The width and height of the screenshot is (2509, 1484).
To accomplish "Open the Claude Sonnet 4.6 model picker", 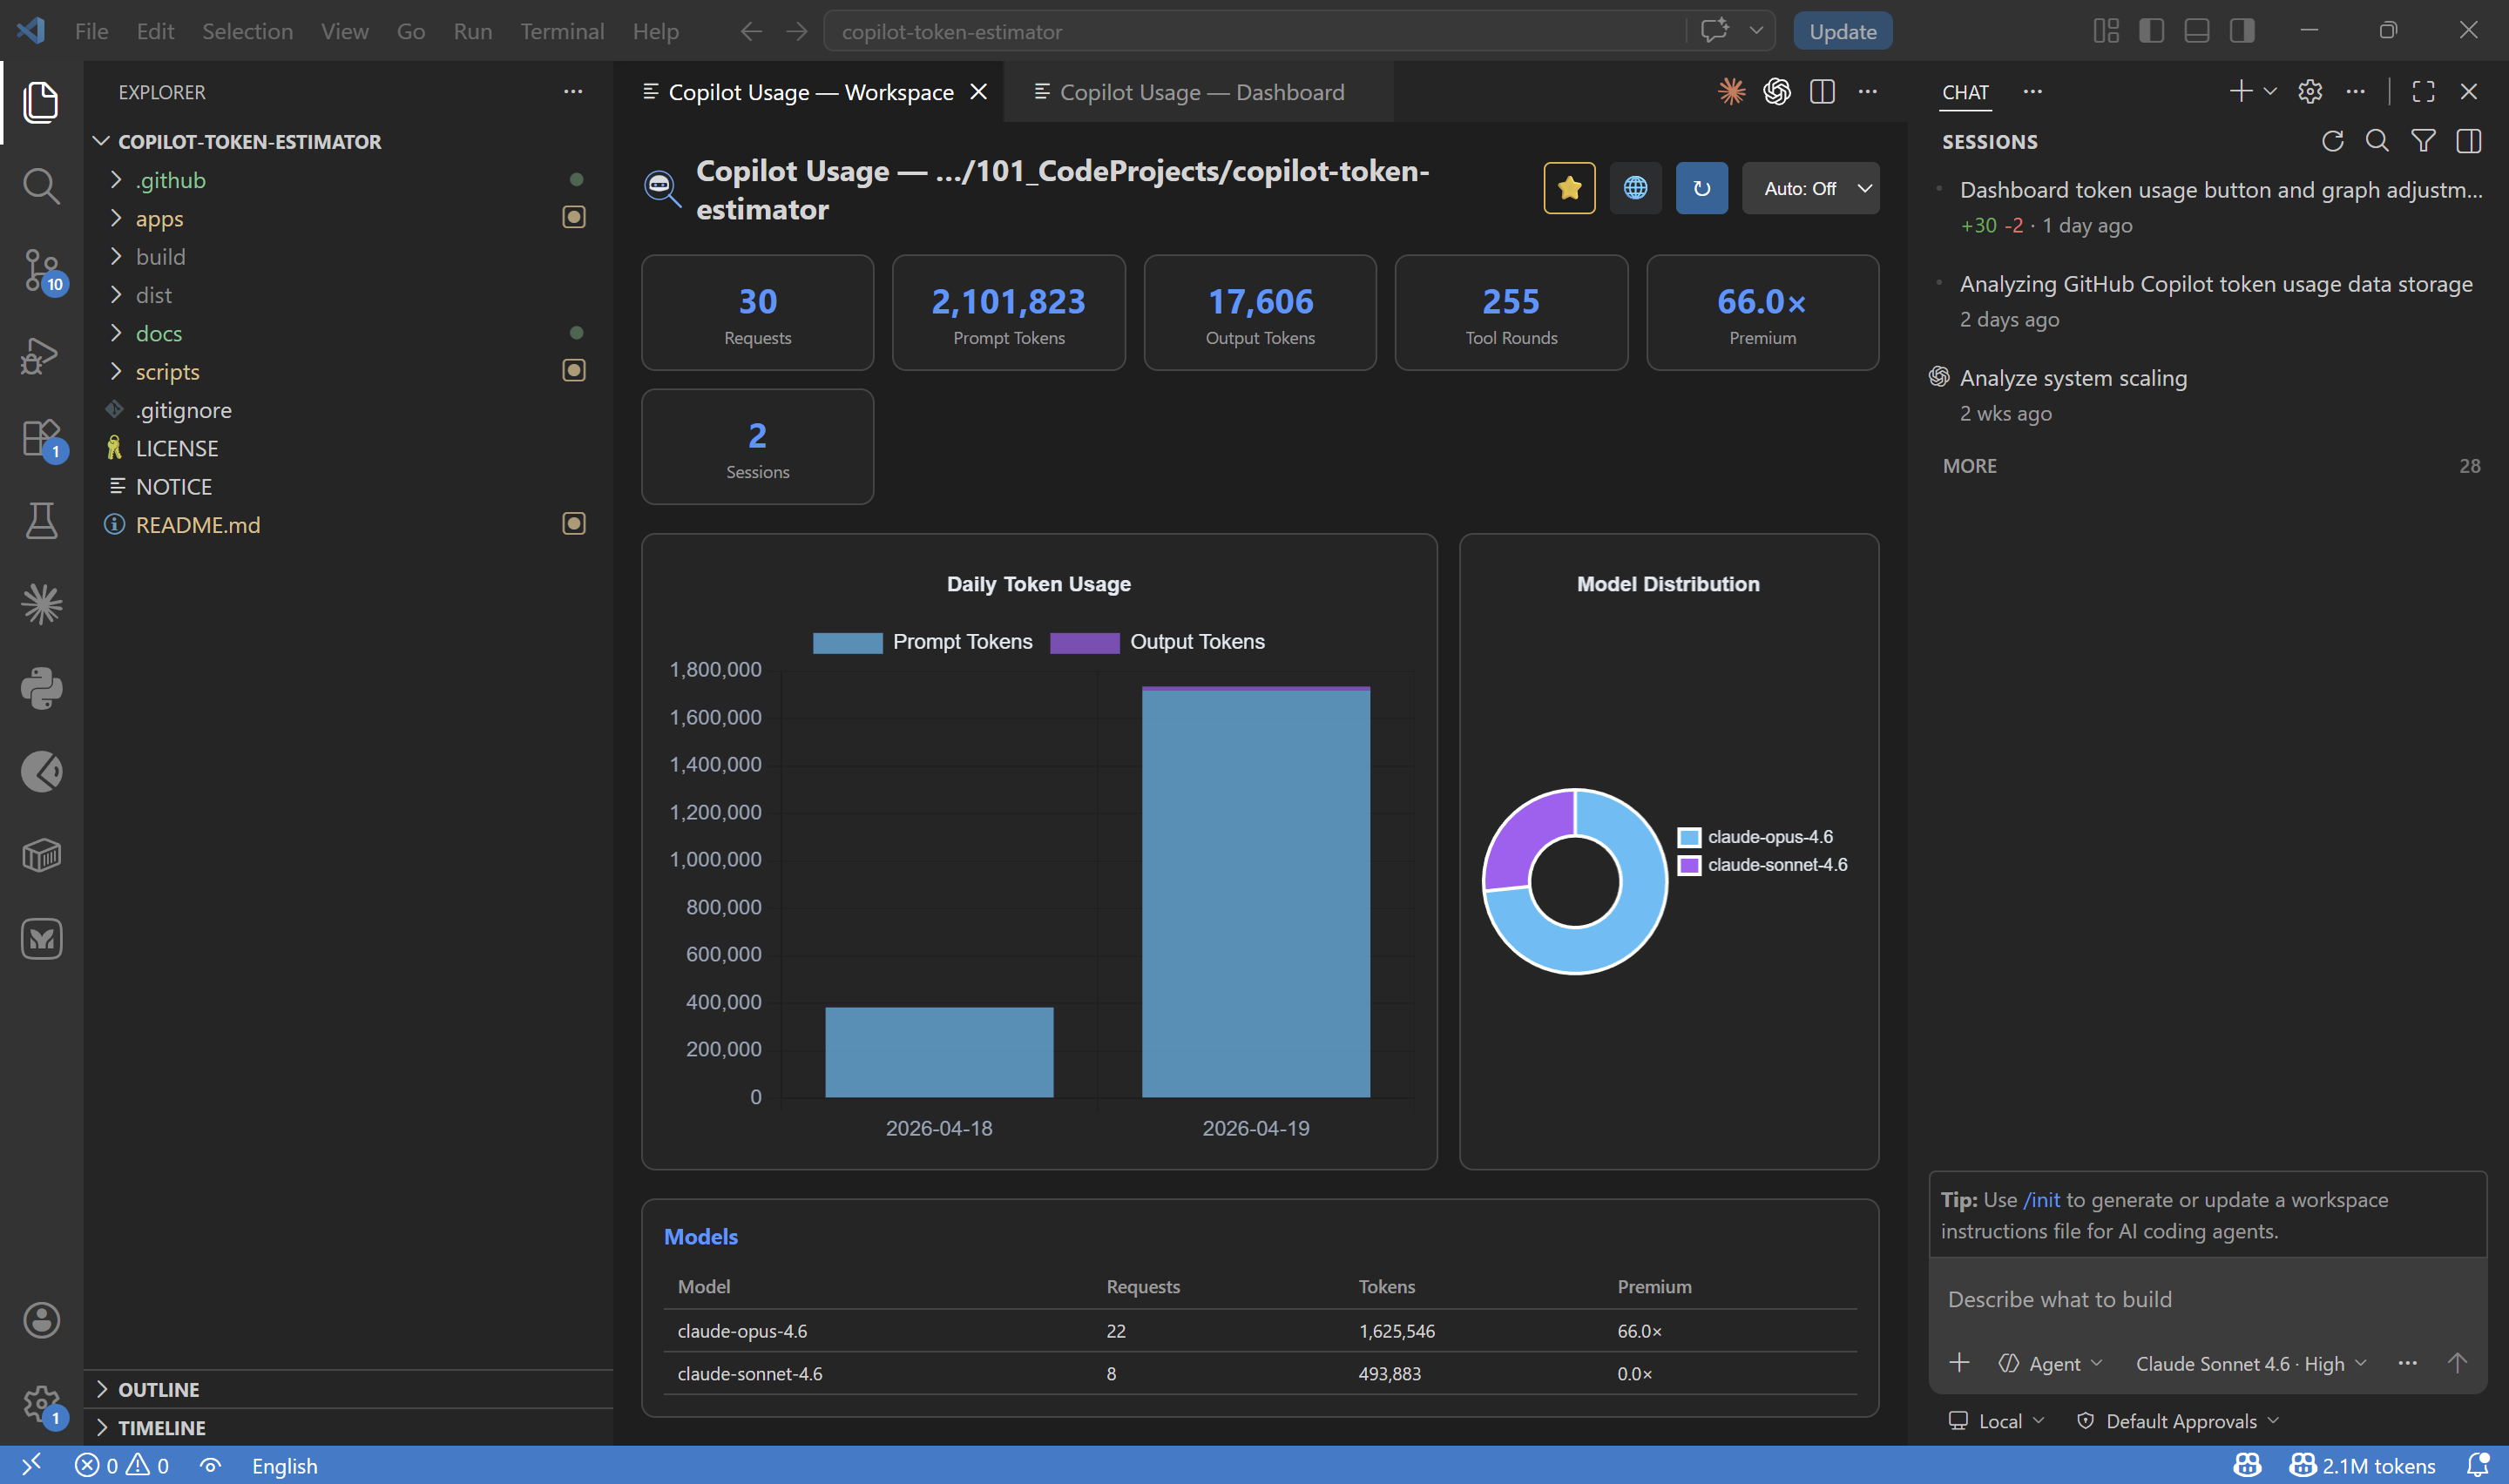I will tap(2251, 1364).
